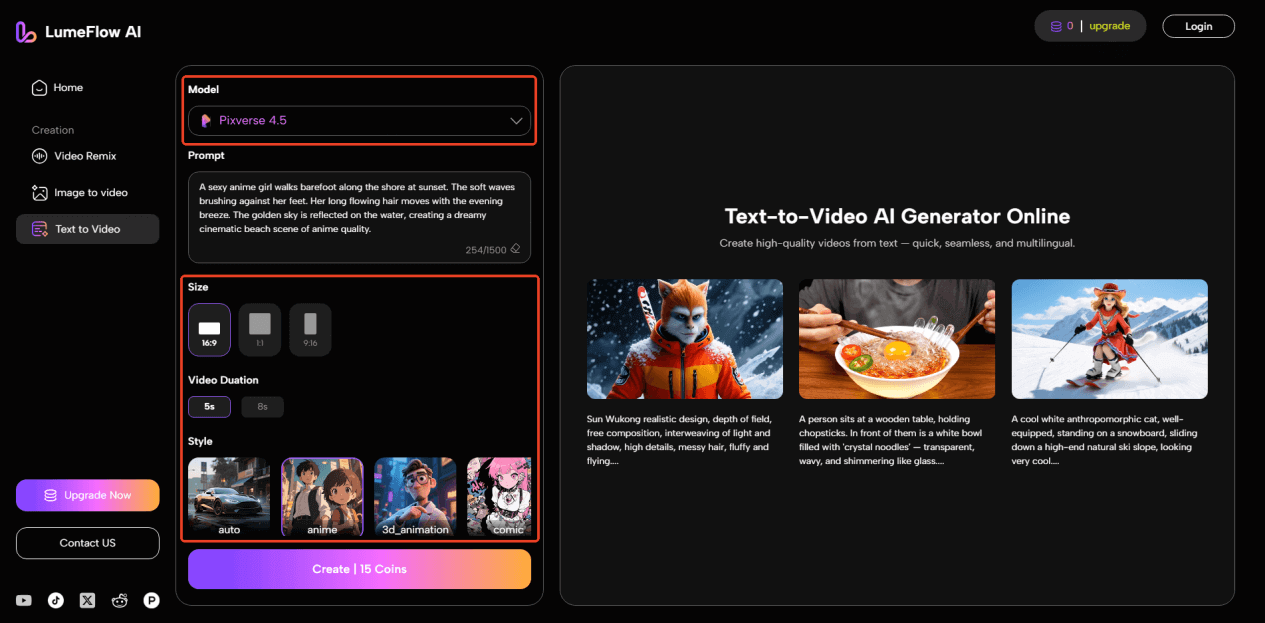Click the Upgrade Now button
1265x623 pixels.
pyautogui.click(x=87, y=495)
